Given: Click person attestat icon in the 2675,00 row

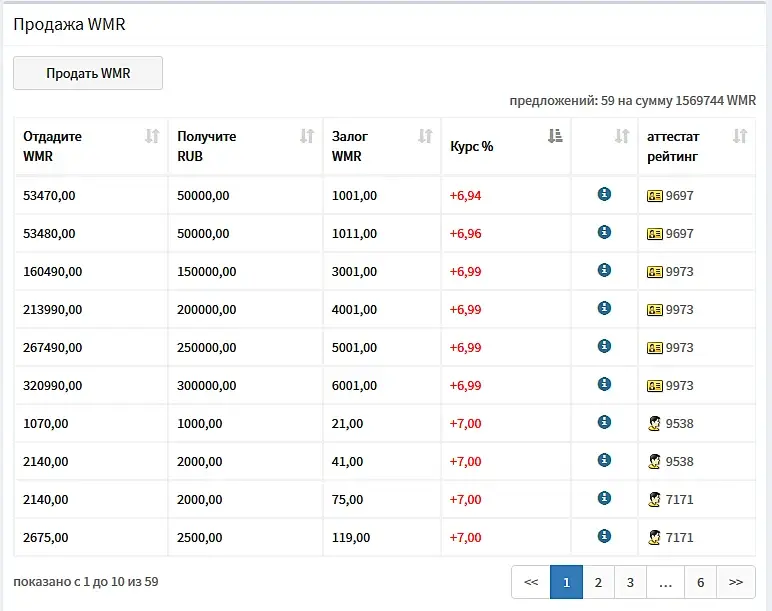Looking at the screenshot, I should tap(655, 538).
